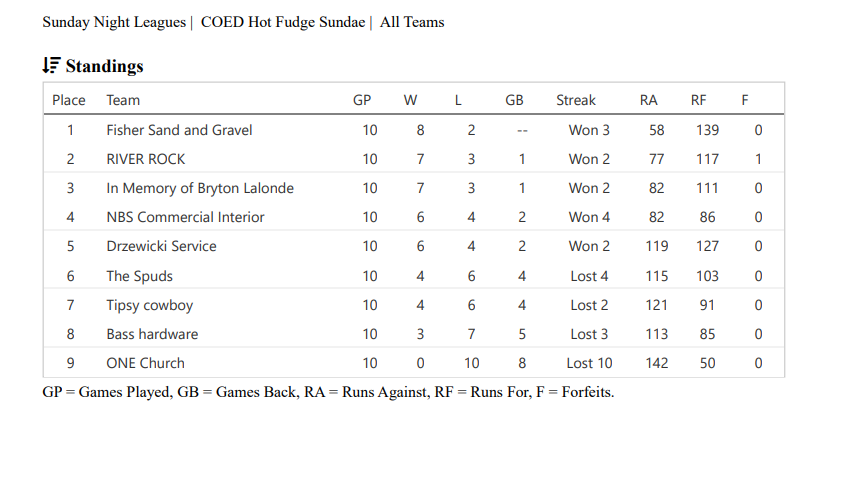Open ONE Church team entry
The height and width of the screenshot is (478, 844).
145,363
